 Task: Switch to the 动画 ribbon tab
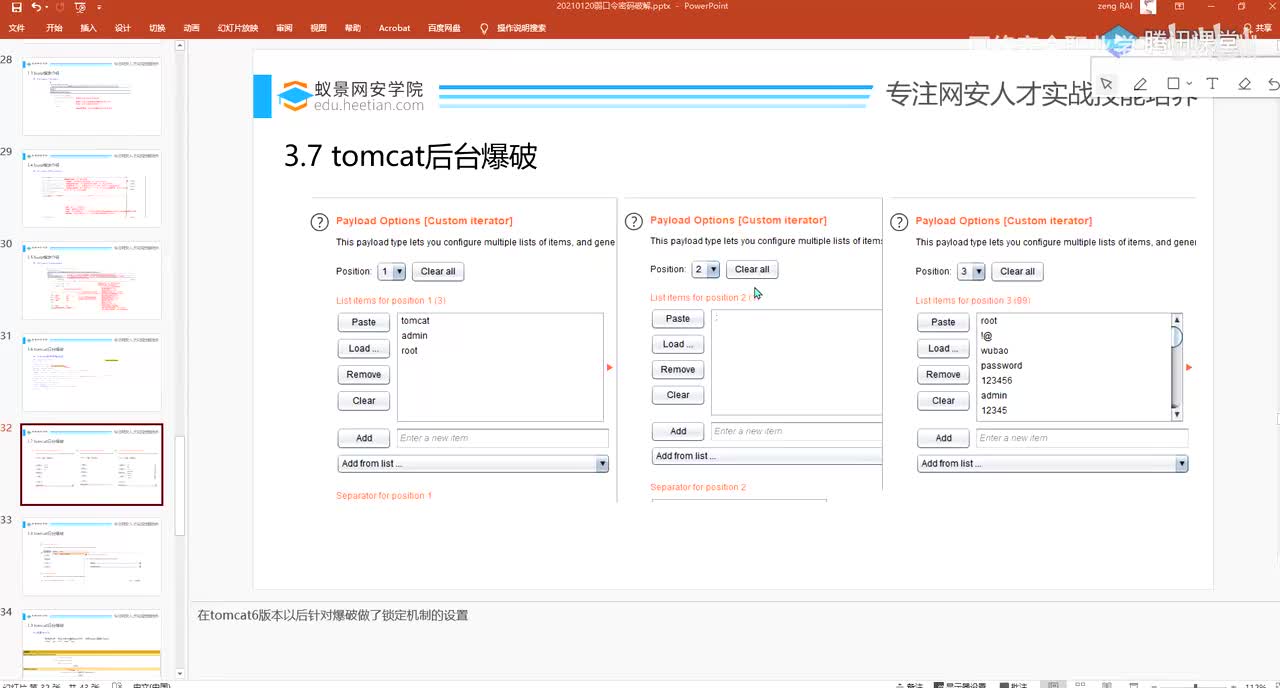pos(191,28)
